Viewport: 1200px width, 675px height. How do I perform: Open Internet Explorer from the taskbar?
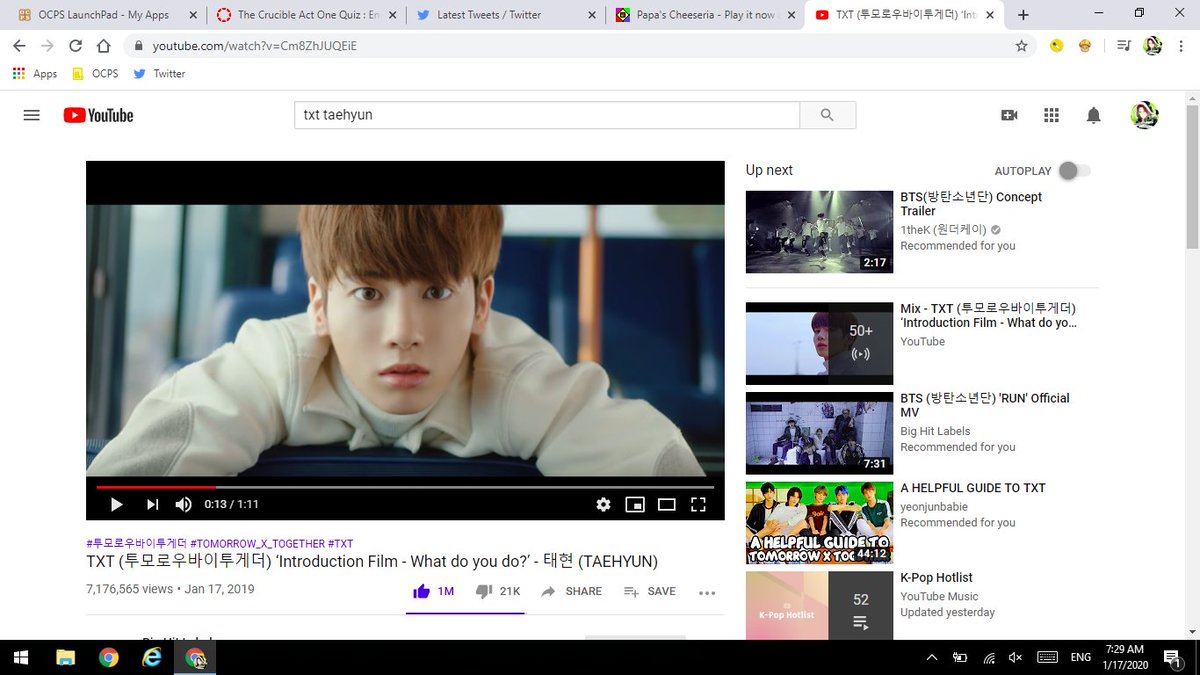152,658
